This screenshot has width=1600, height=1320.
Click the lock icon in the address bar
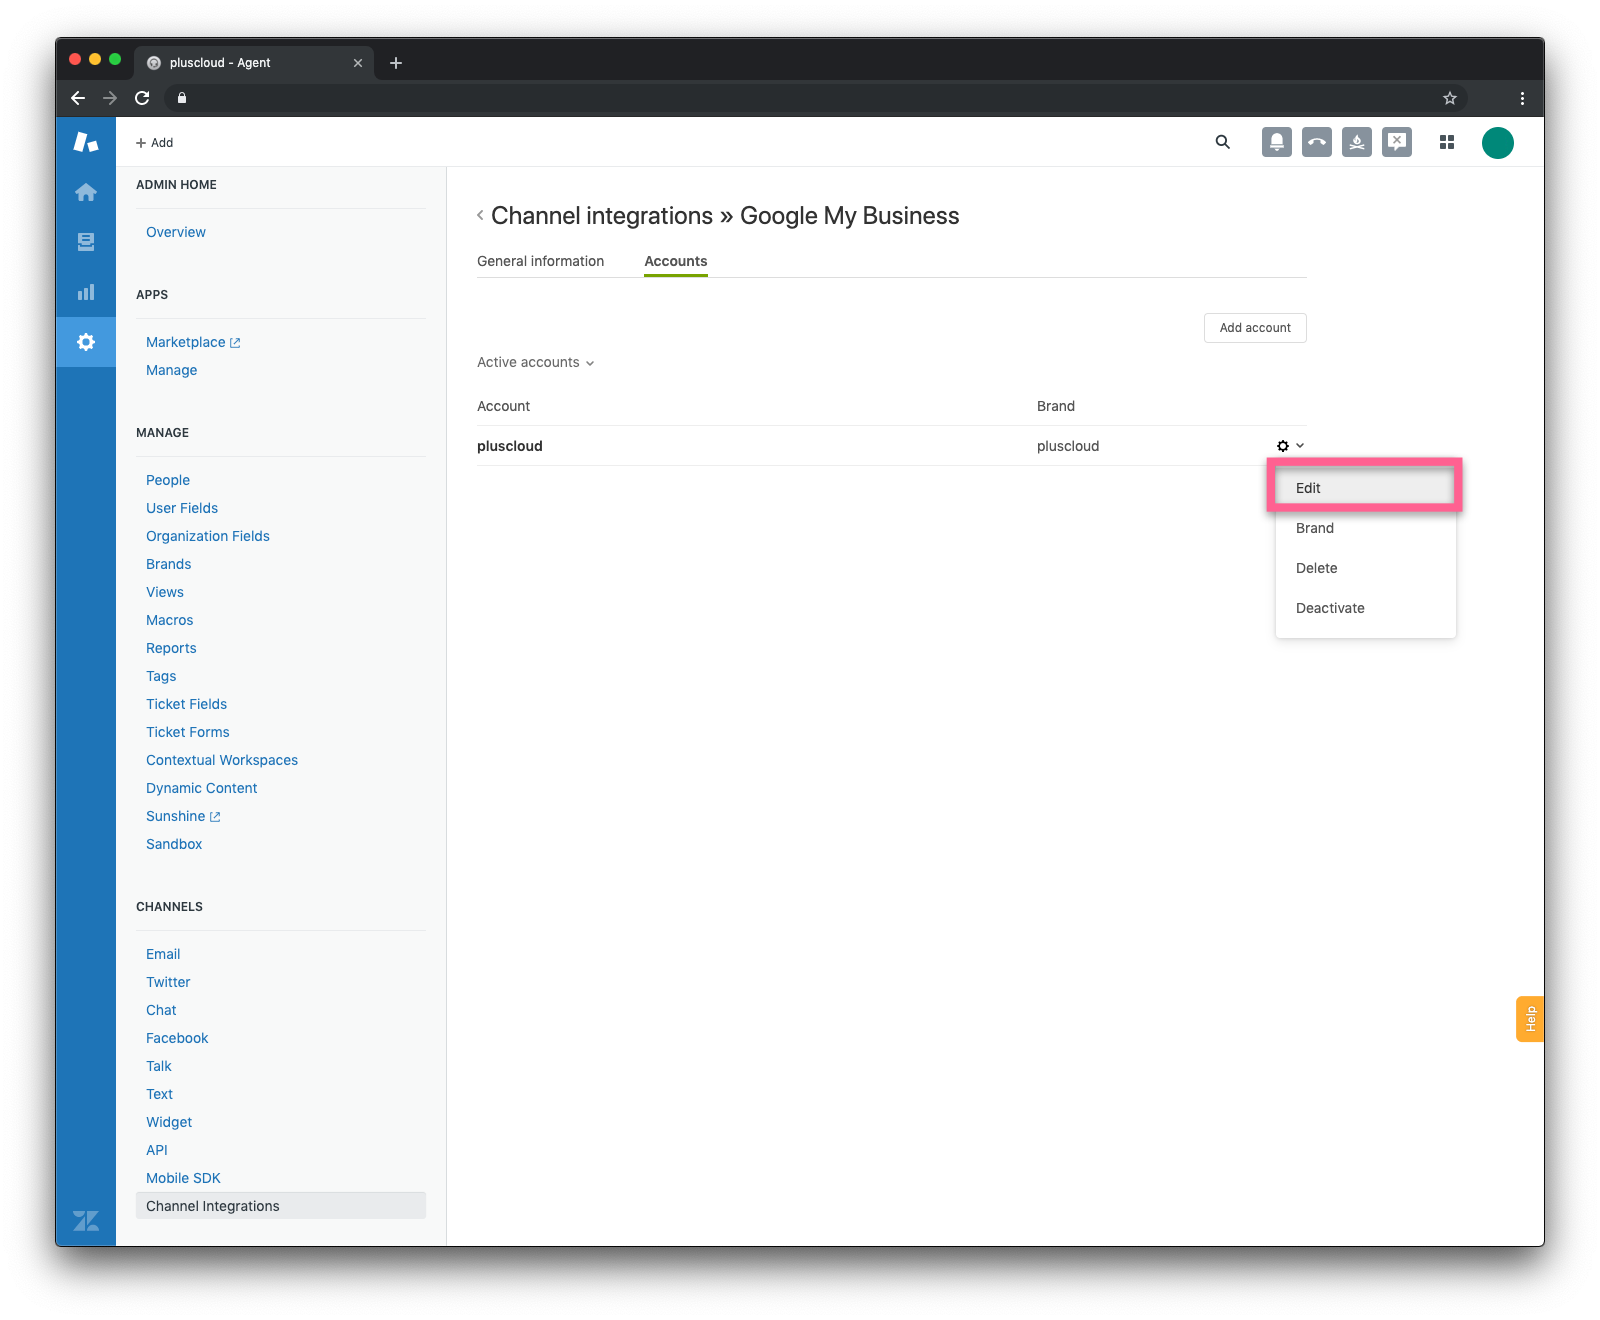[182, 98]
